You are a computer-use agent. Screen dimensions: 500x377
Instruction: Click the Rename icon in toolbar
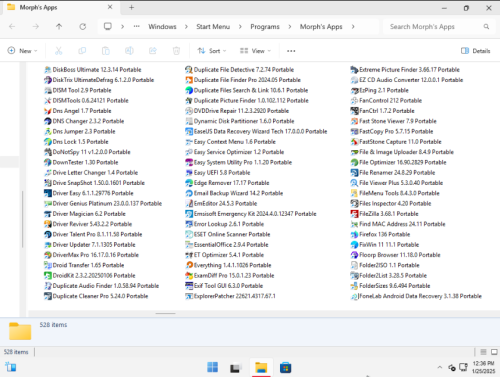pyautogui.click(x=129, y=51)
